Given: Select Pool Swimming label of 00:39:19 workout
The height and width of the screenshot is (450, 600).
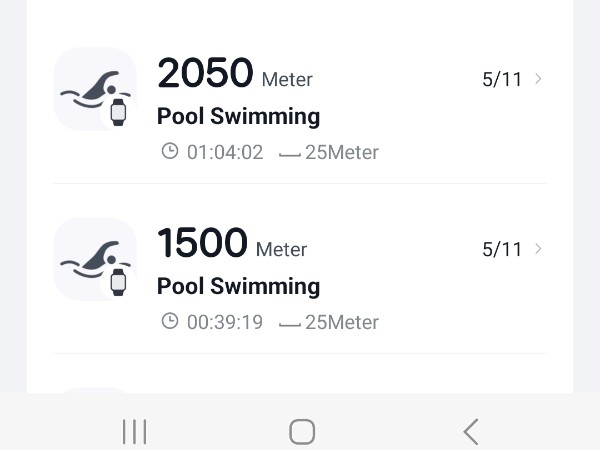Looking at the screenshot, I should [x=238, y=286].
